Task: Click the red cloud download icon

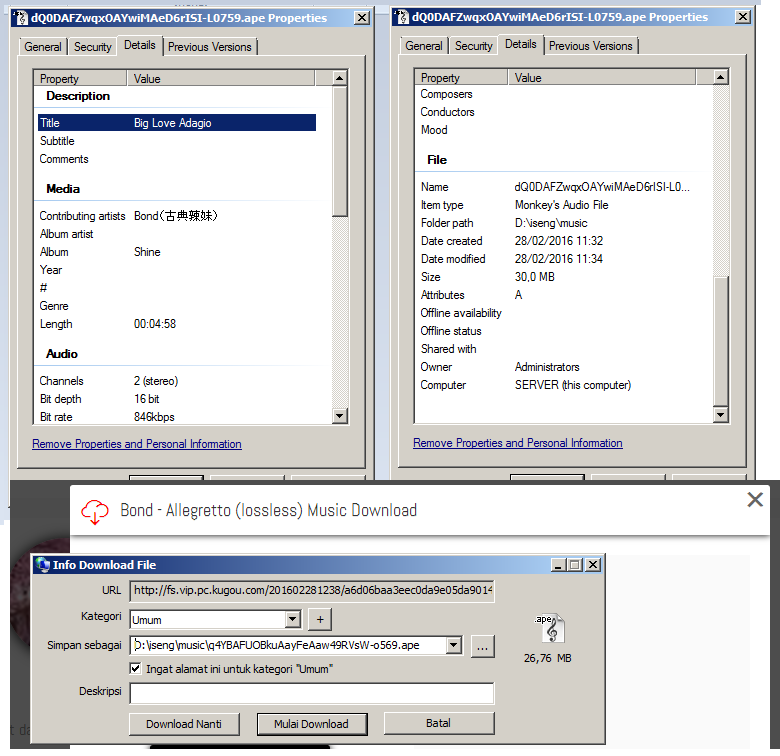Action: click(x=95, y=512)
